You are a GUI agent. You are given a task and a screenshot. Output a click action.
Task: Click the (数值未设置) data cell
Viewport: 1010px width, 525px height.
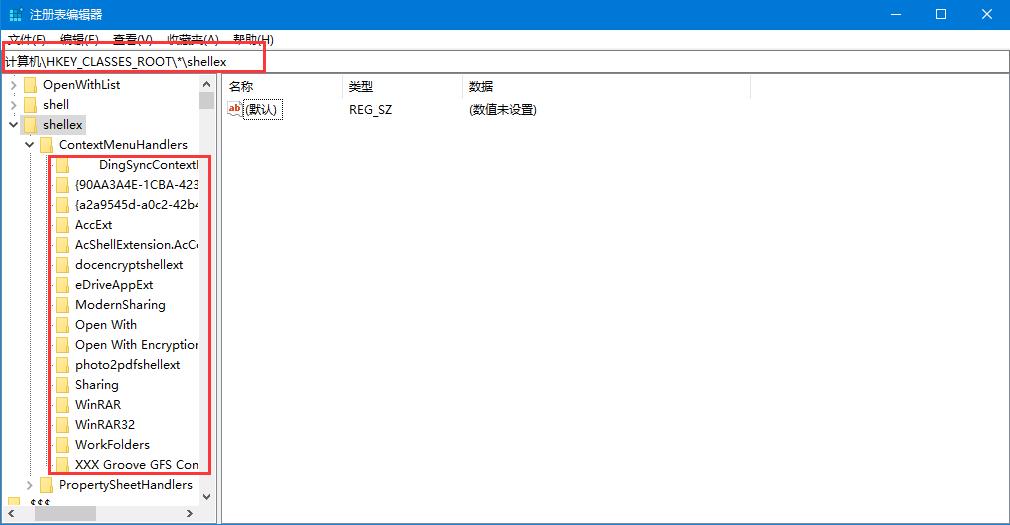pyautogui.click(x=503, y=110)
